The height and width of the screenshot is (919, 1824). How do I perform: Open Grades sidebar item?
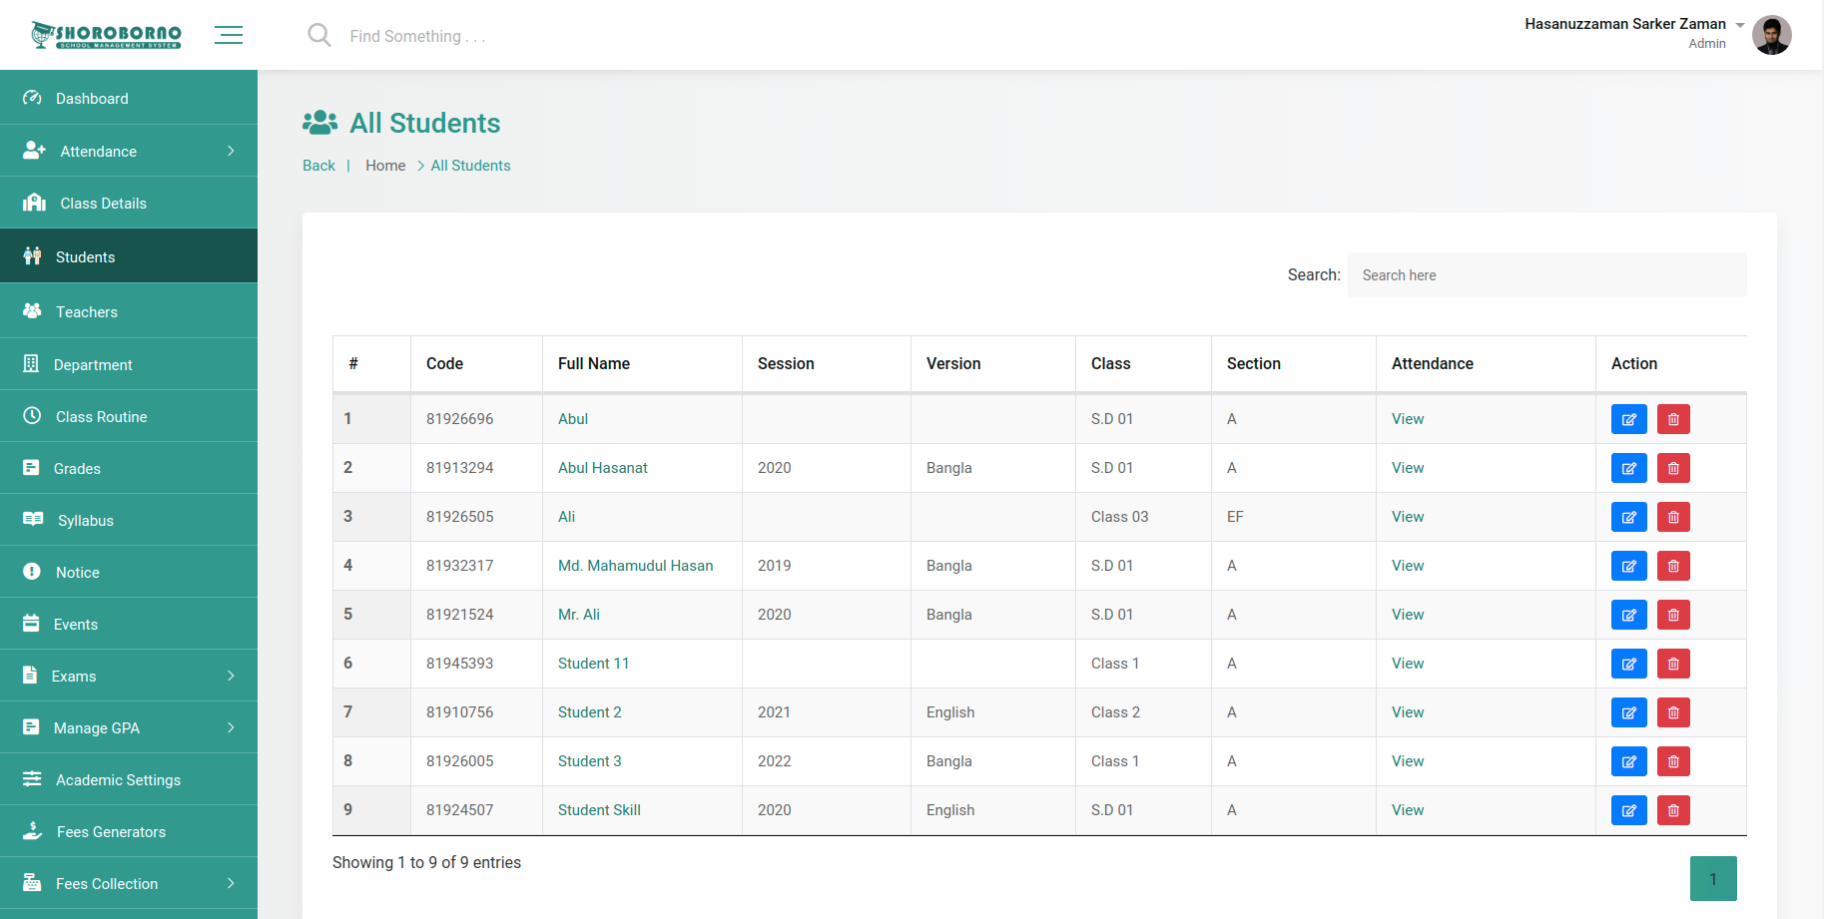(128, 469)
